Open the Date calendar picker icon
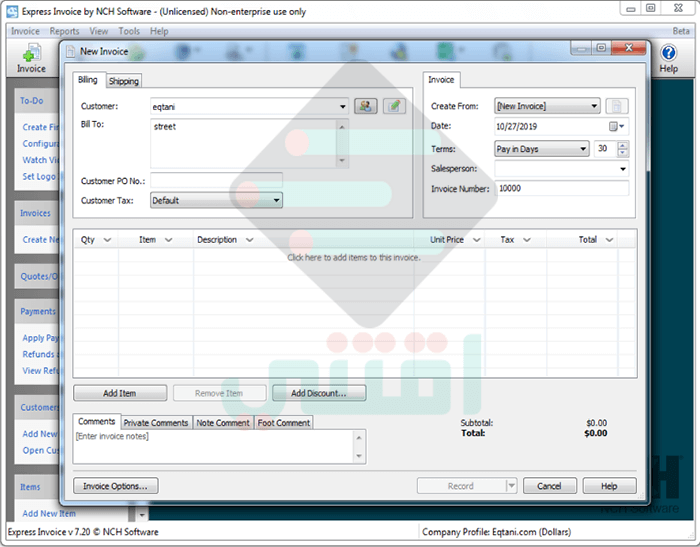This screenshot has width=700, height=547. click(x=616, y=126)
